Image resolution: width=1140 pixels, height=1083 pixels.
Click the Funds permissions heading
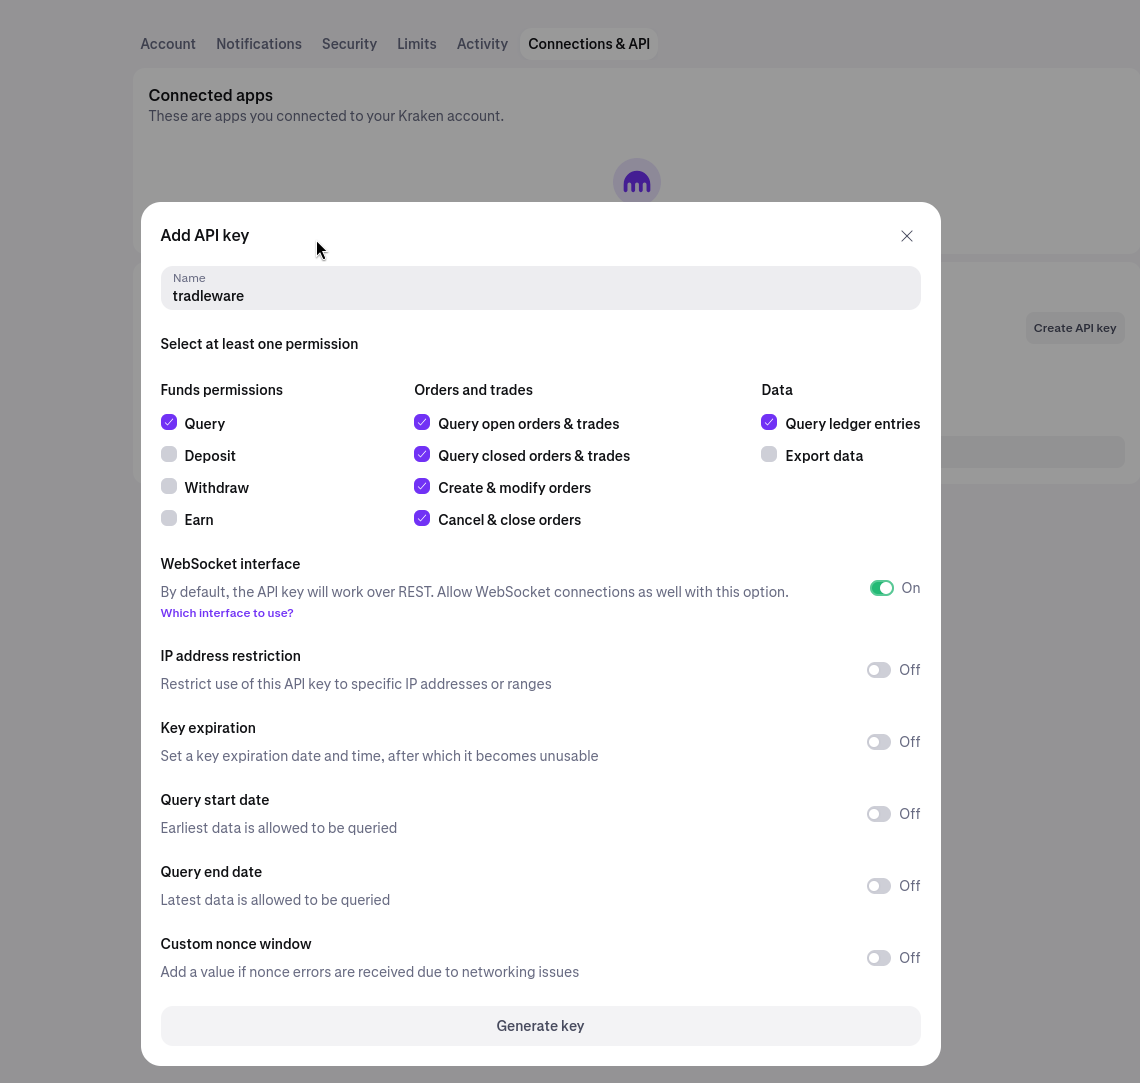(222, 390)
